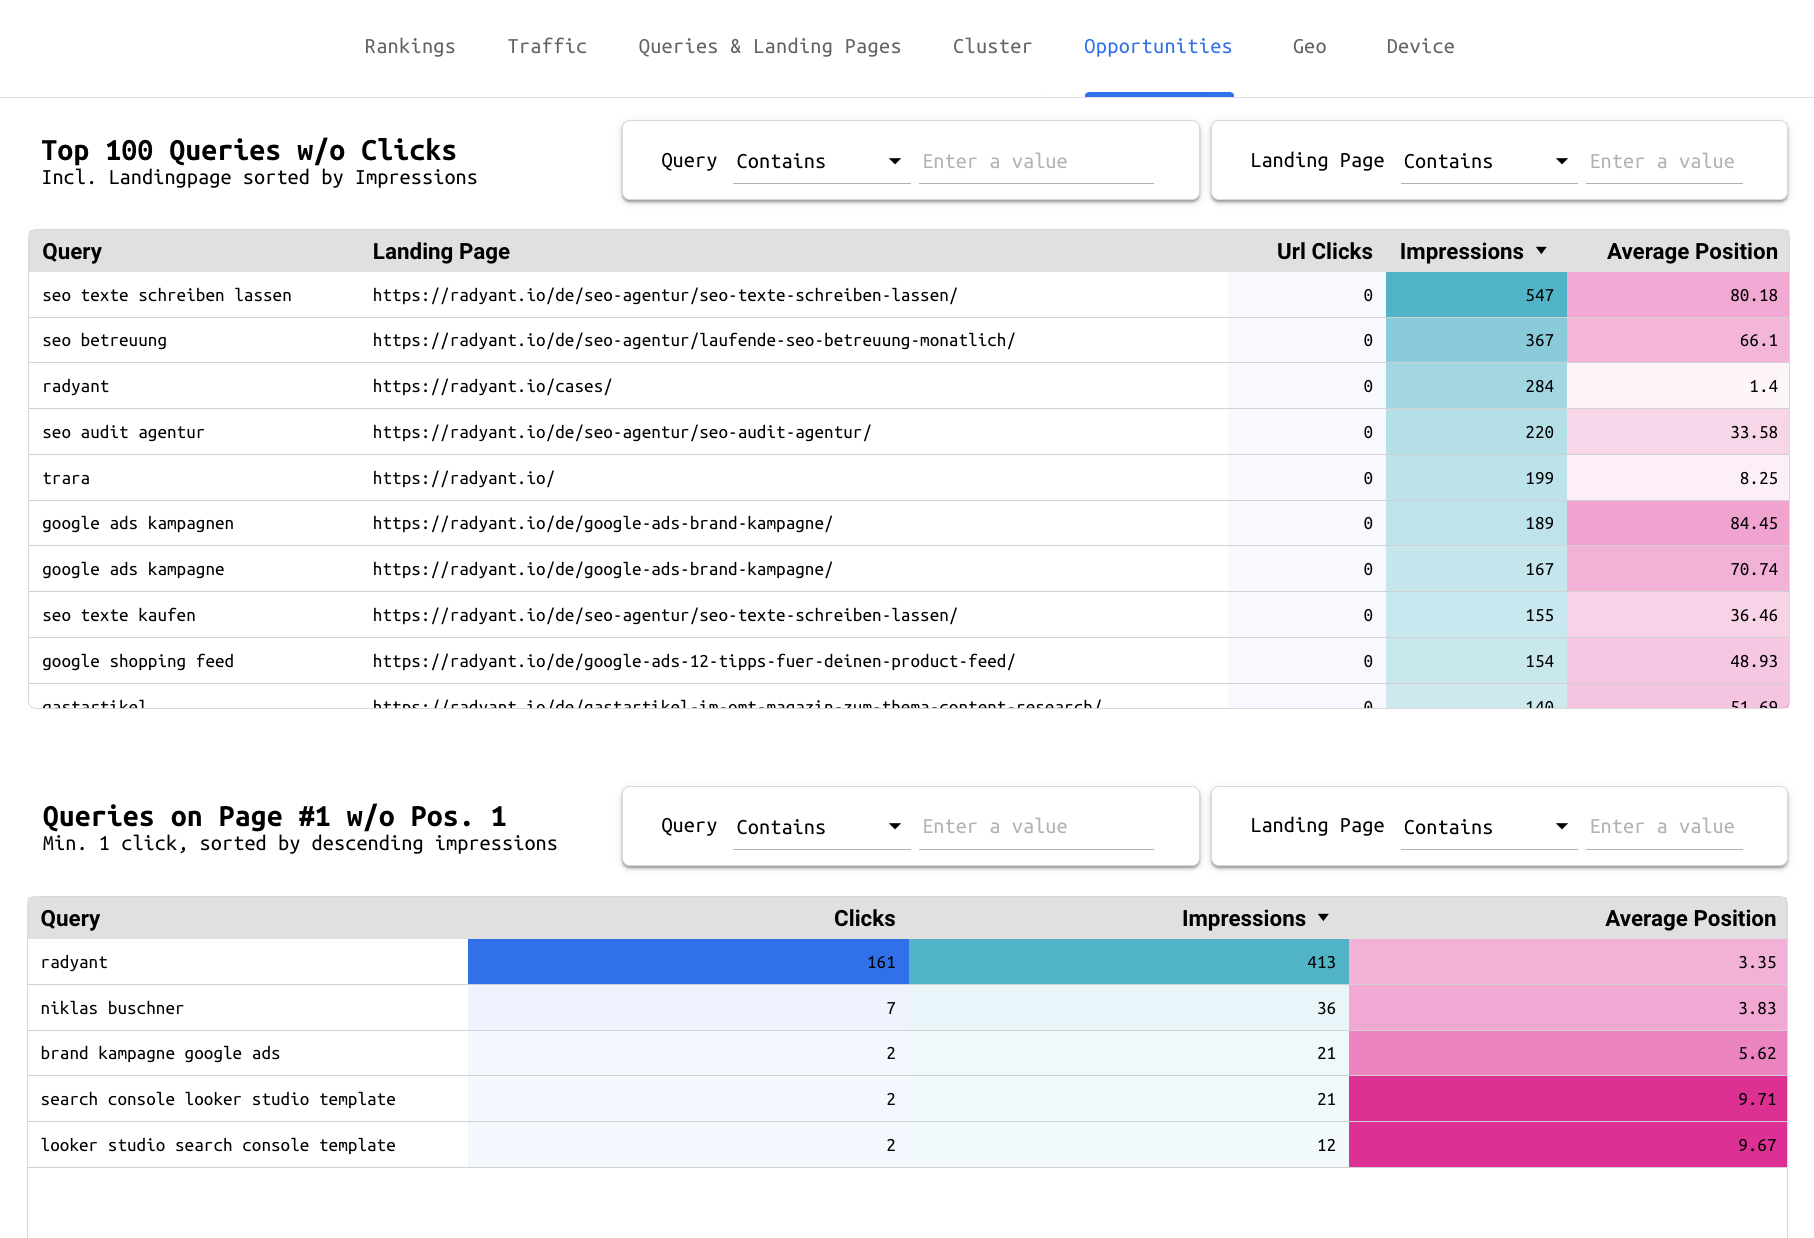The height and width of the screenshot is (1238, 1814).
Task: Sort bottom table by Average Position
Action: click(1690, 919)
